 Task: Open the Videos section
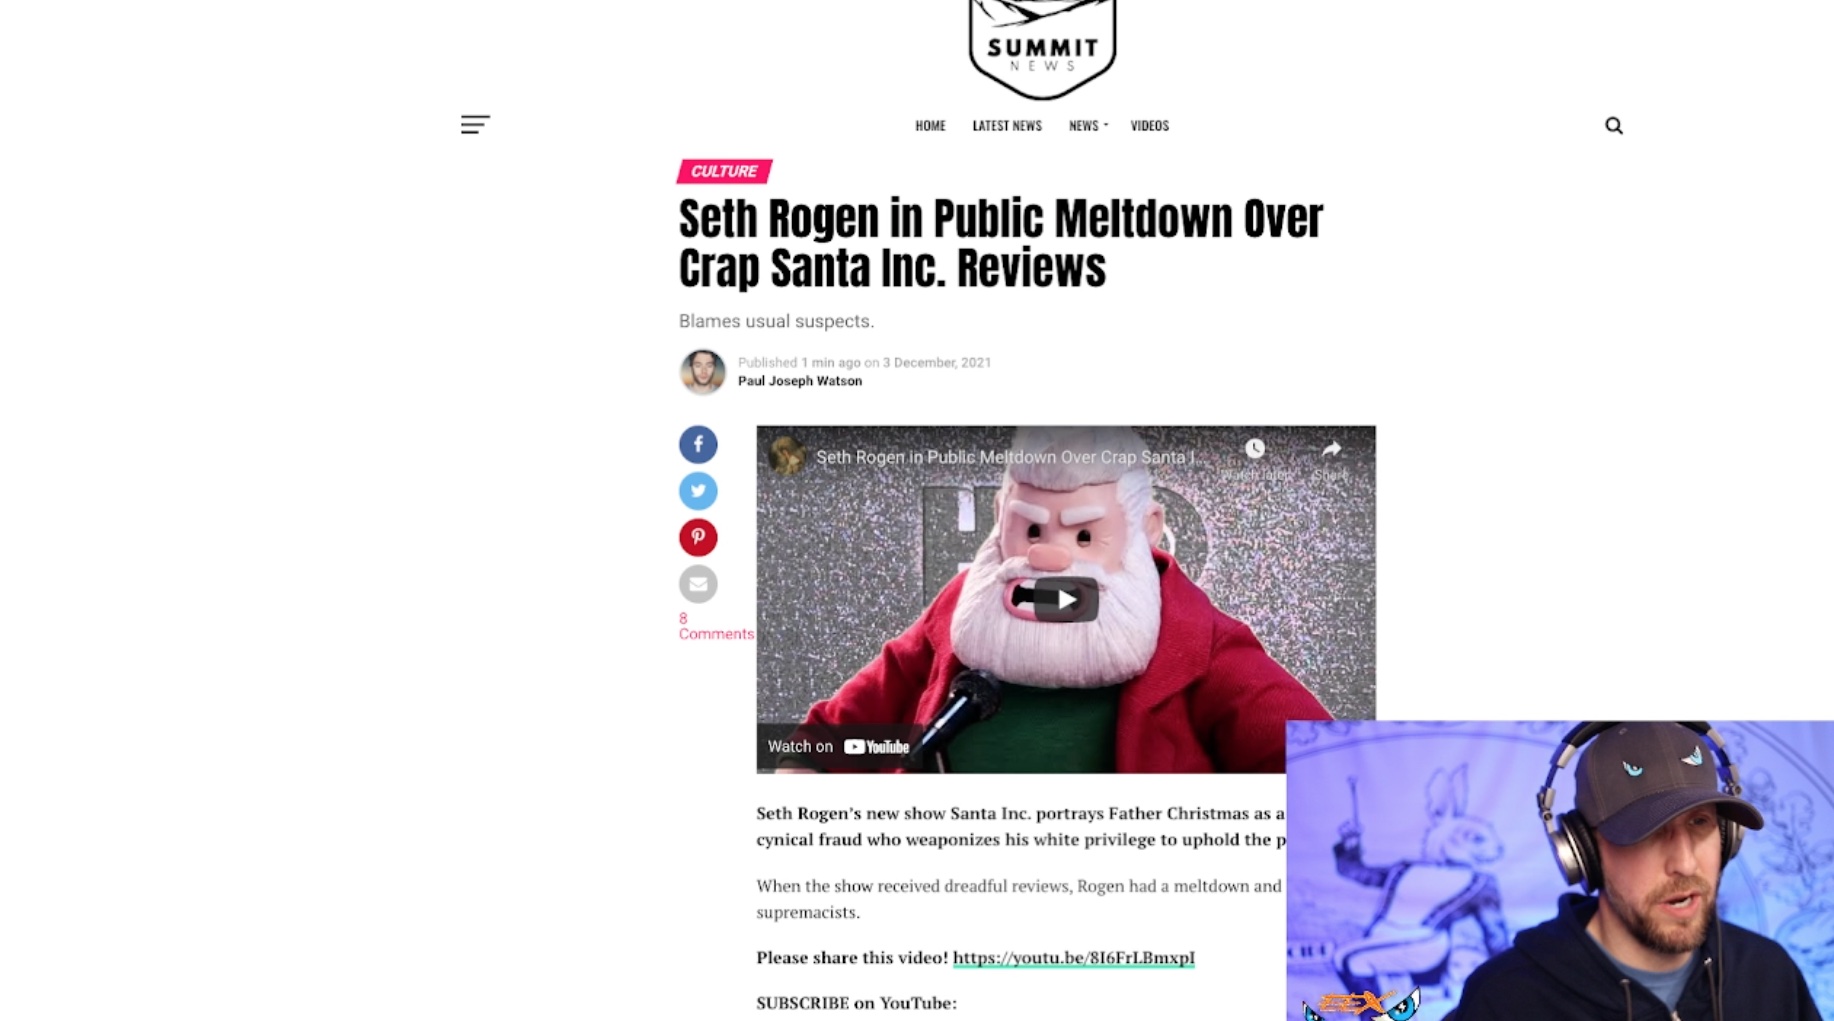[1149, 125]
